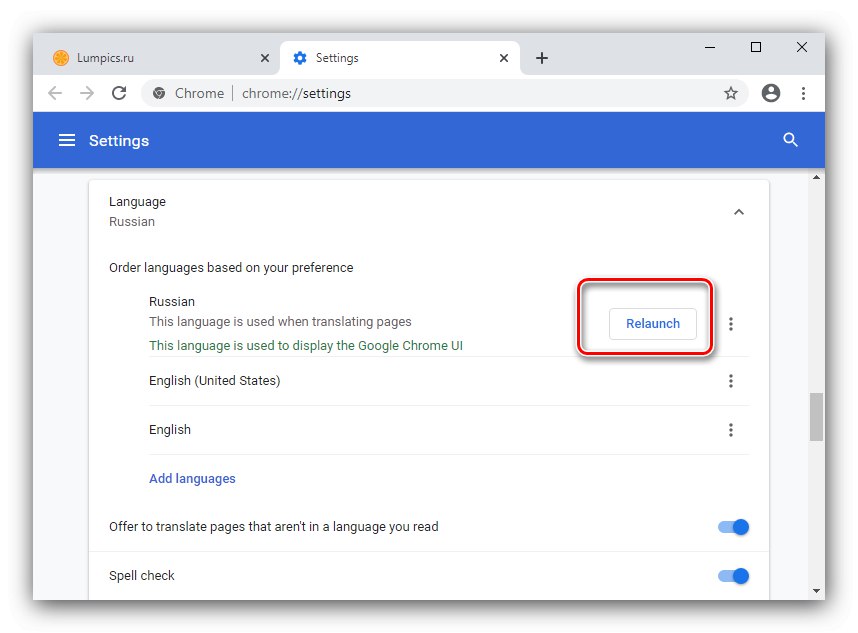The height and width of the screenshot is (633, 858).
Task: Click the 'English (United States)' language row text
Action: (x=214, y=381)
